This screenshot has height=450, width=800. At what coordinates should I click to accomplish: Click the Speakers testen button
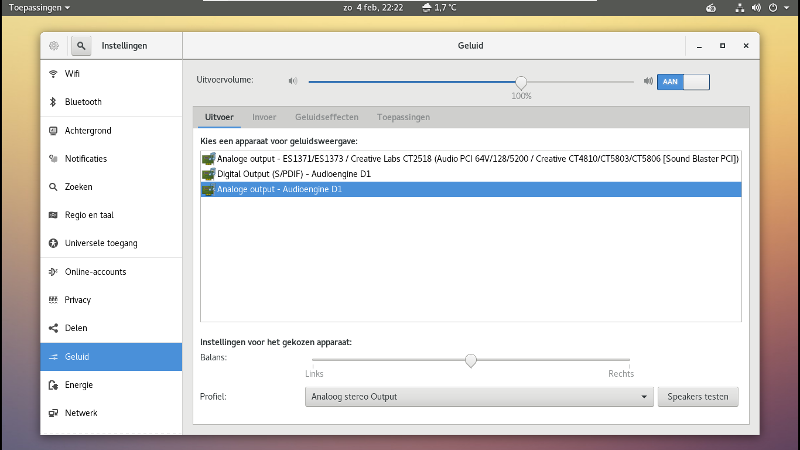[x=698, y=397]
